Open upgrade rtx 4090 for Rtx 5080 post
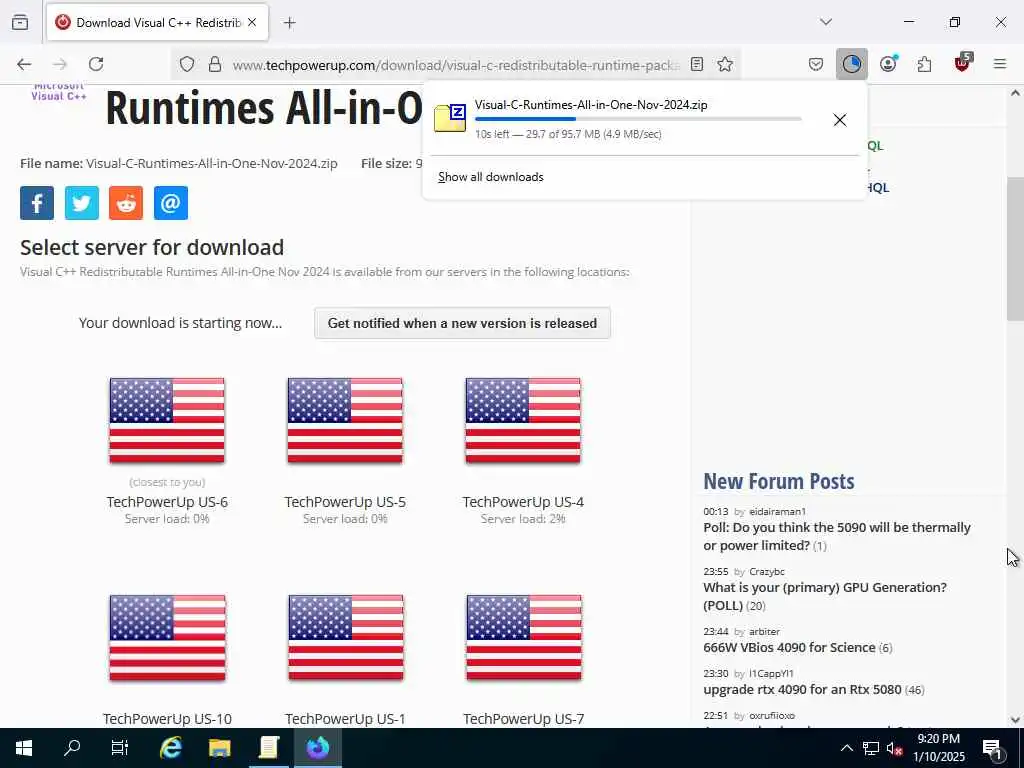This screenshot has height=768, width=1024. tap(802, 689)
